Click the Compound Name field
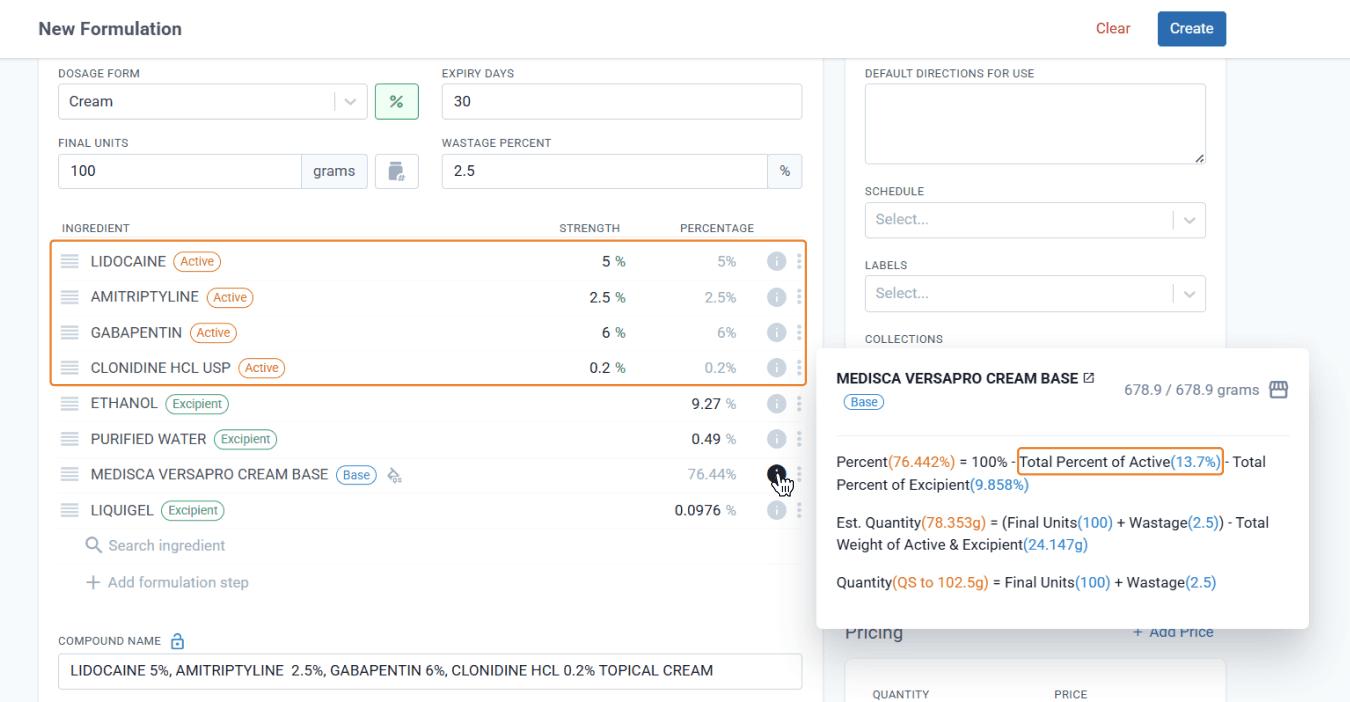Image resolution: width=1350 pixels, height=702 pixels. pos(430,671)
